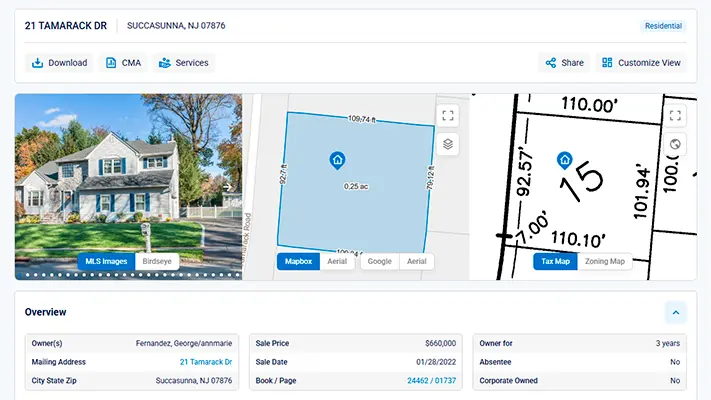Click home marker on parcel map
Viewport: 711px width, 400px height.
(337, 159)
